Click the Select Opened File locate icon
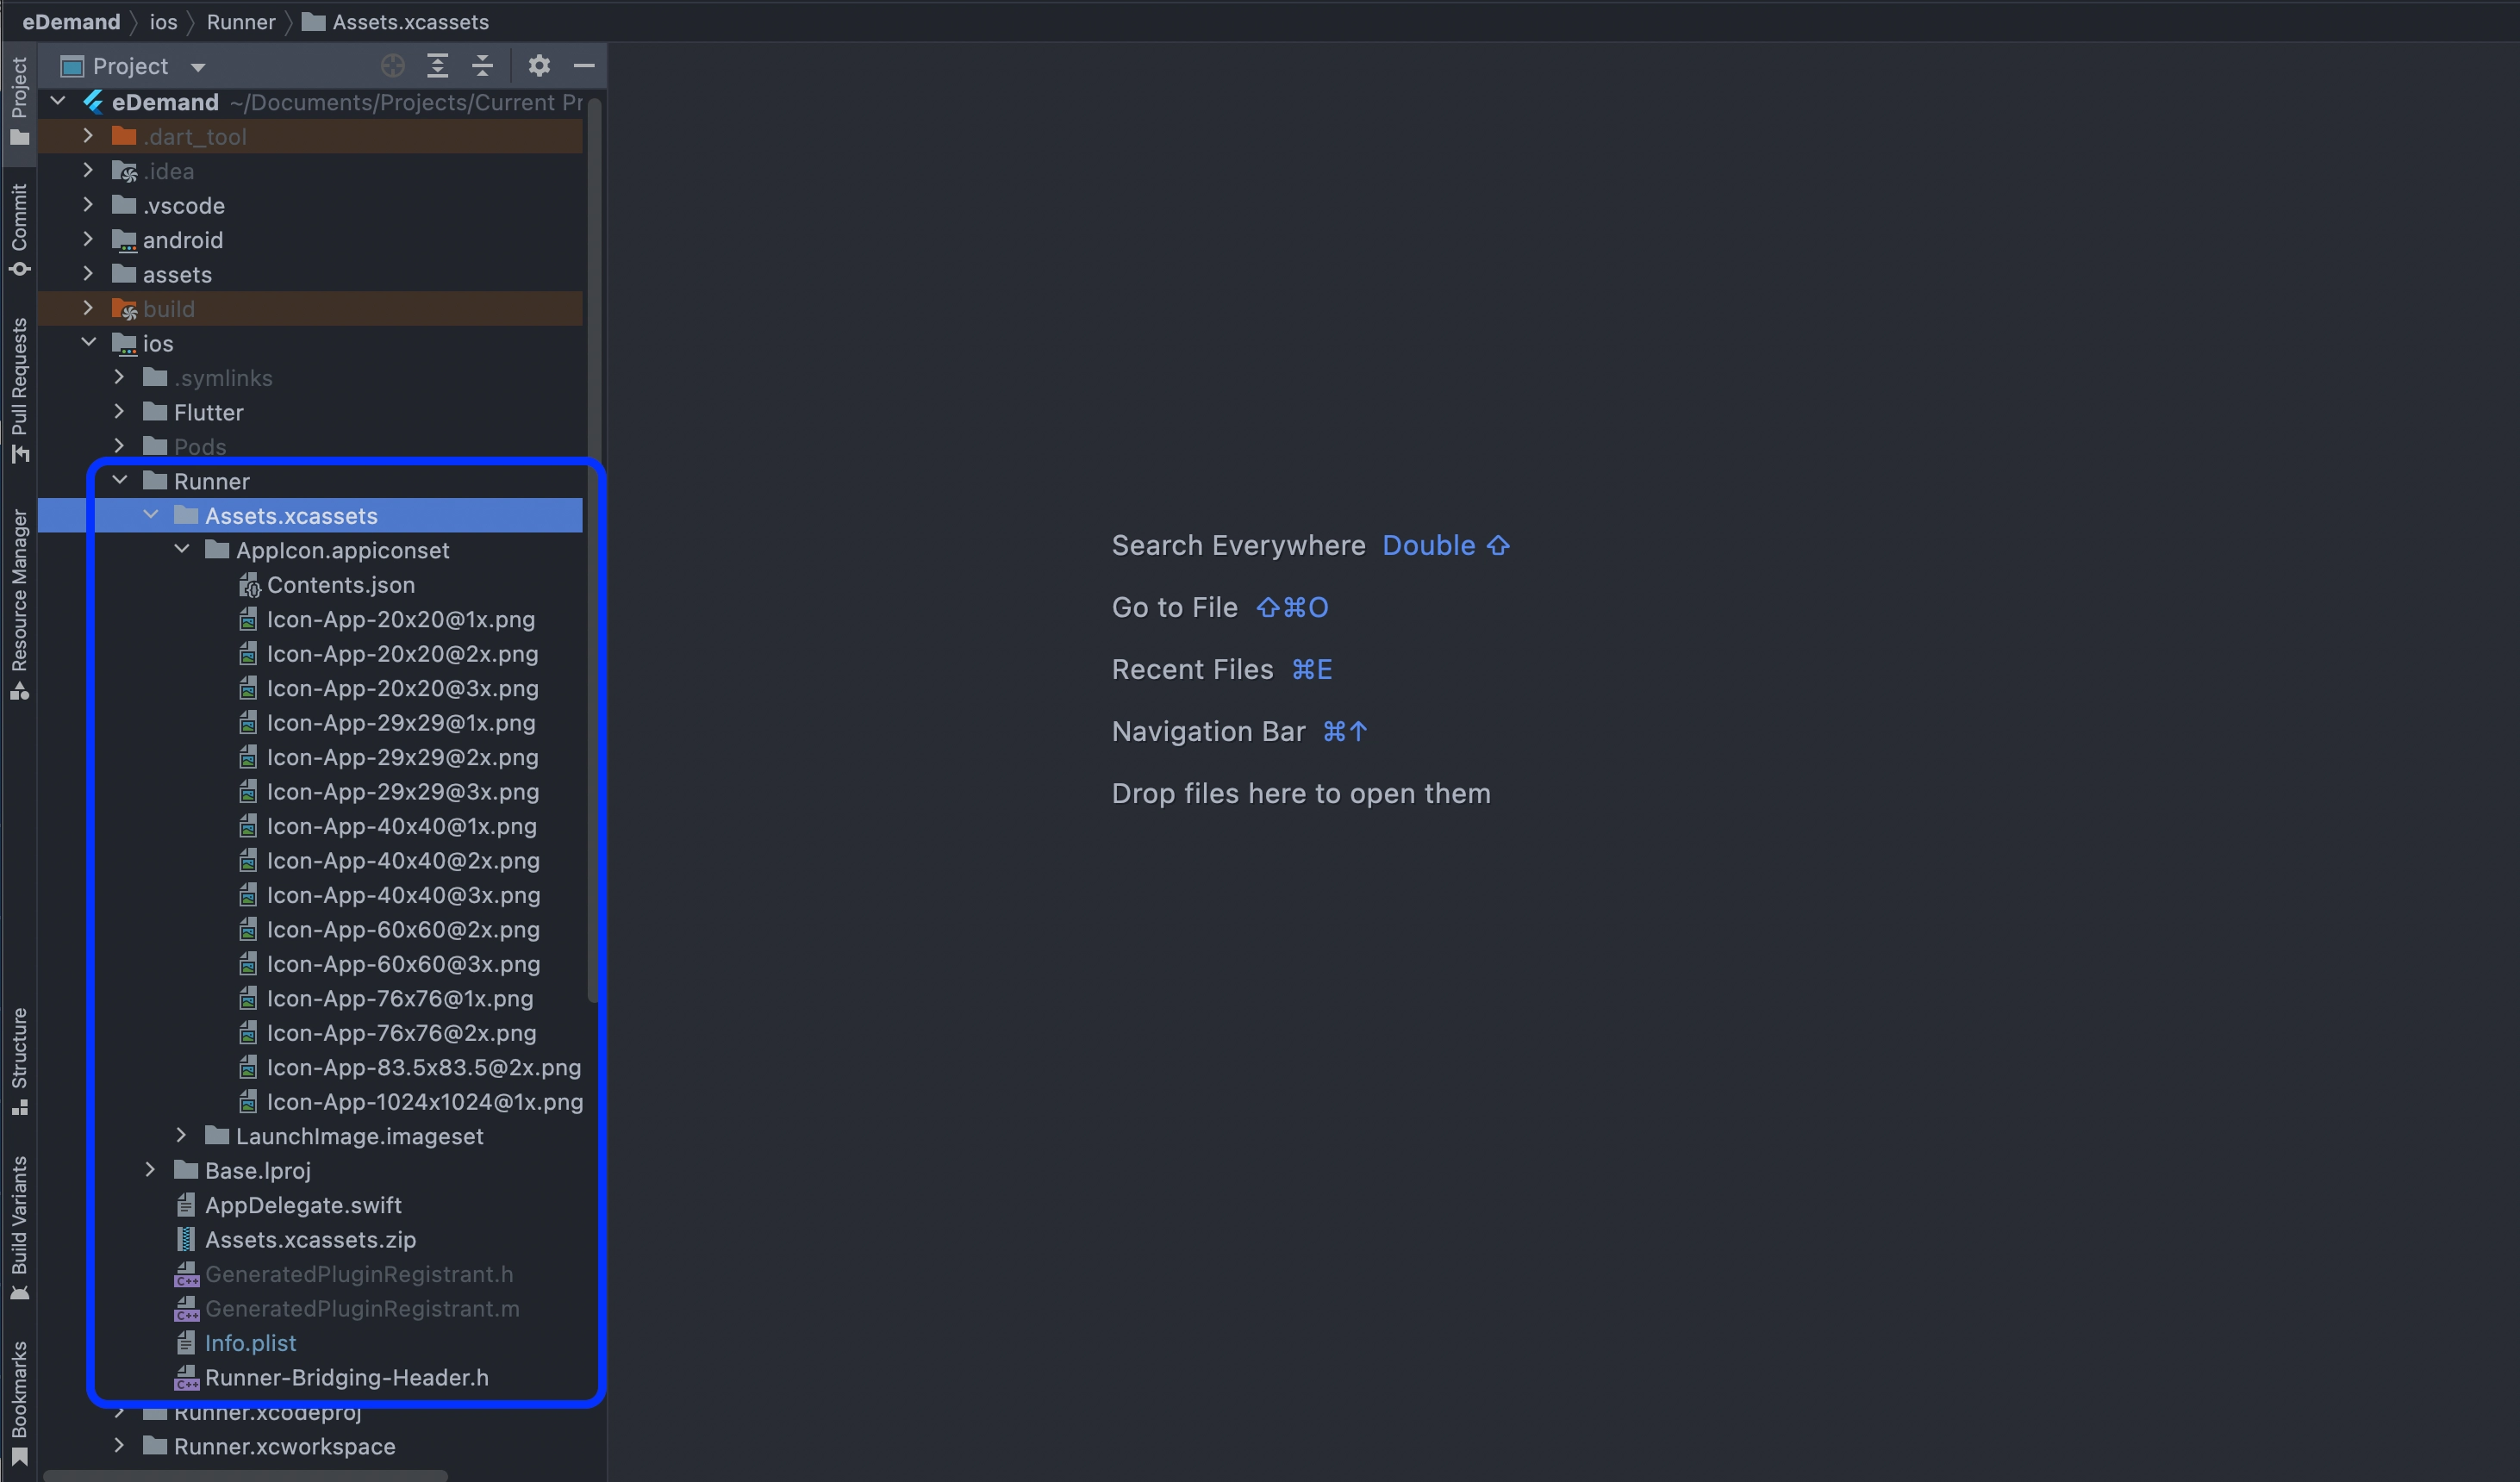Image resolution: width=2520 pixels, height=1482 pixels. [393, 66]
